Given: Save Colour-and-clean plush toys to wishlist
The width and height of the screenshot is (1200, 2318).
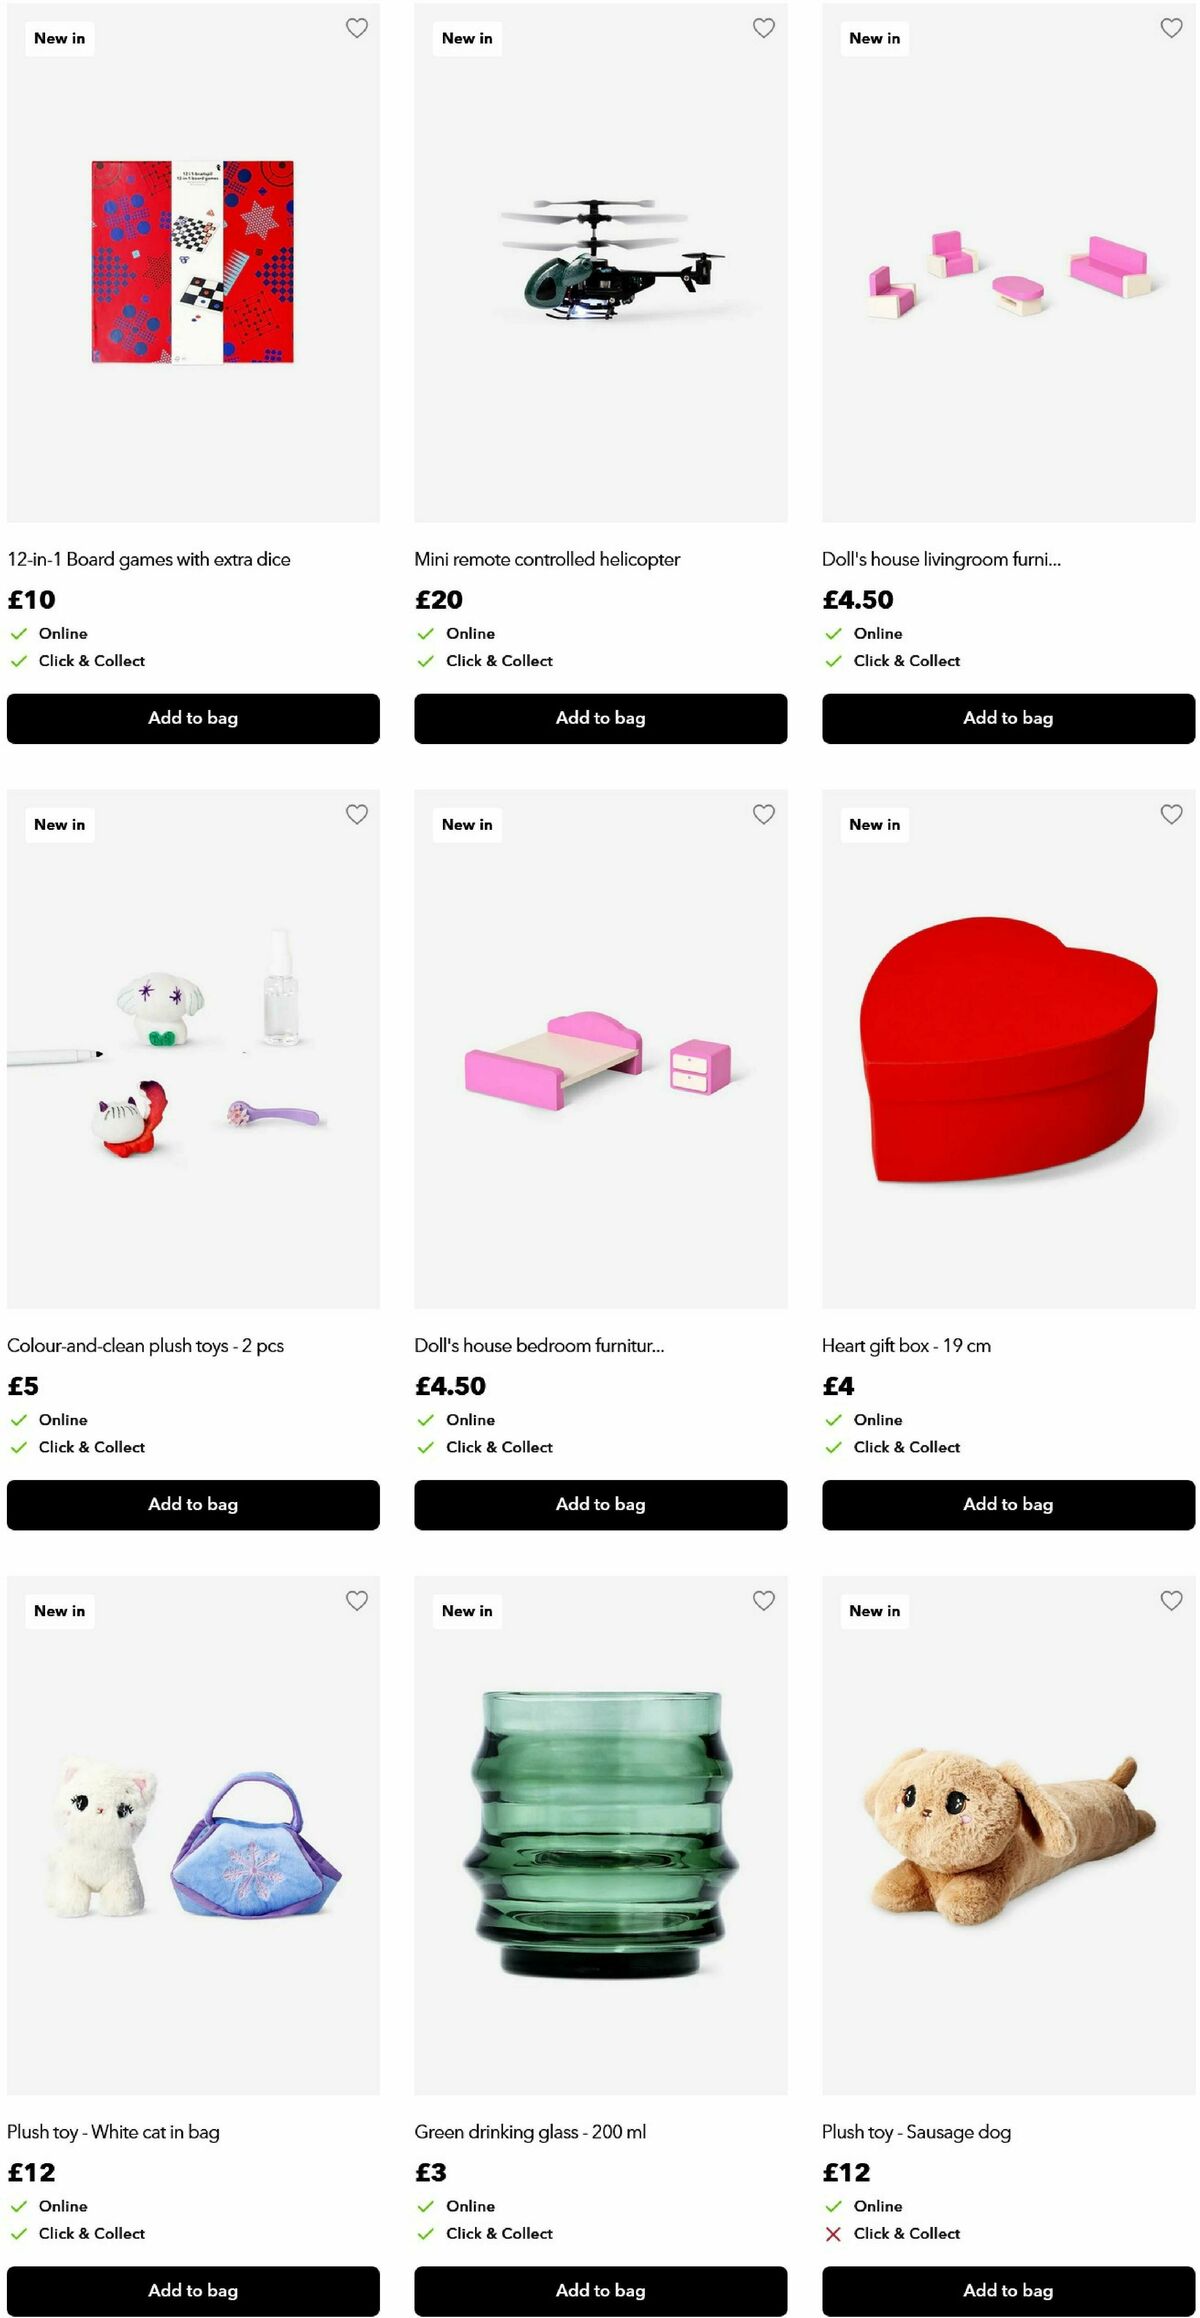Looking at the screenshot, I should (x=356, y=814).
